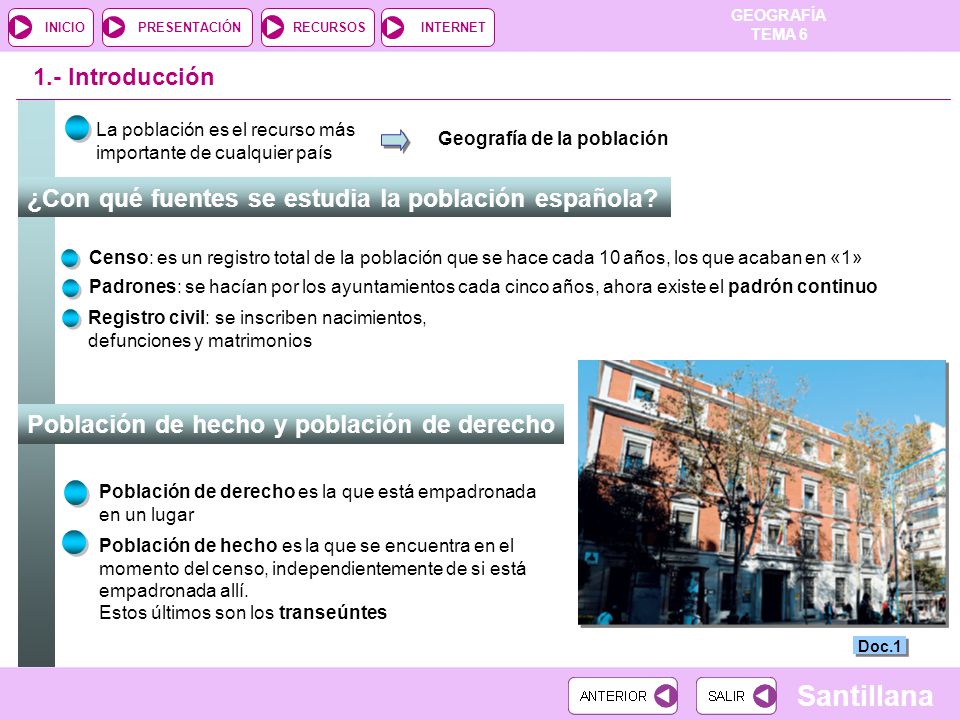The image size is (960, 720).
Task: Click 'defunciones y matrimonios' line
Action: click(x=200, y=340)
